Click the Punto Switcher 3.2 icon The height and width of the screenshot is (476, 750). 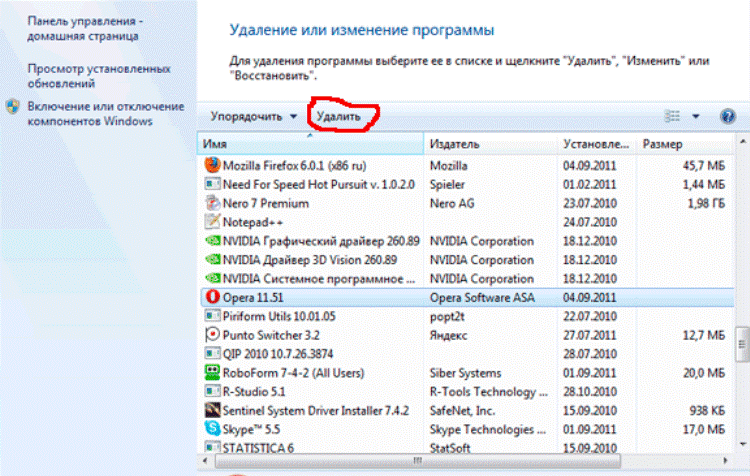point(212,335)
